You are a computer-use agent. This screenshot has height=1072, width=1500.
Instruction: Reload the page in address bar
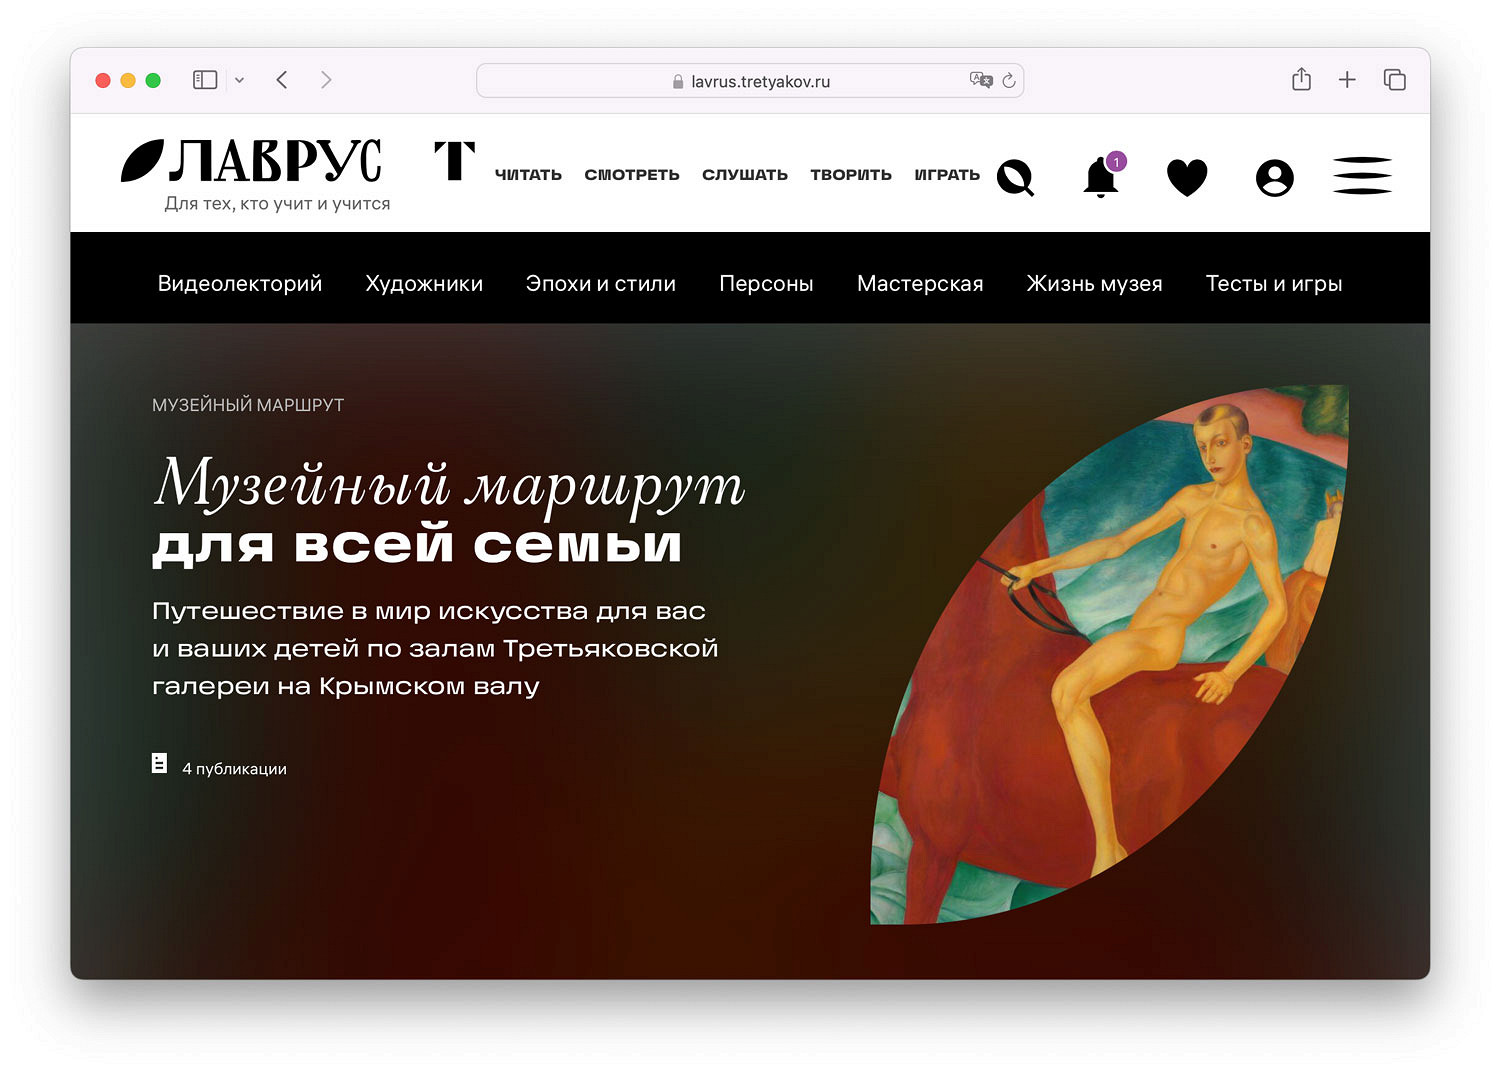pyautogui.click(x=1009, y=80)
